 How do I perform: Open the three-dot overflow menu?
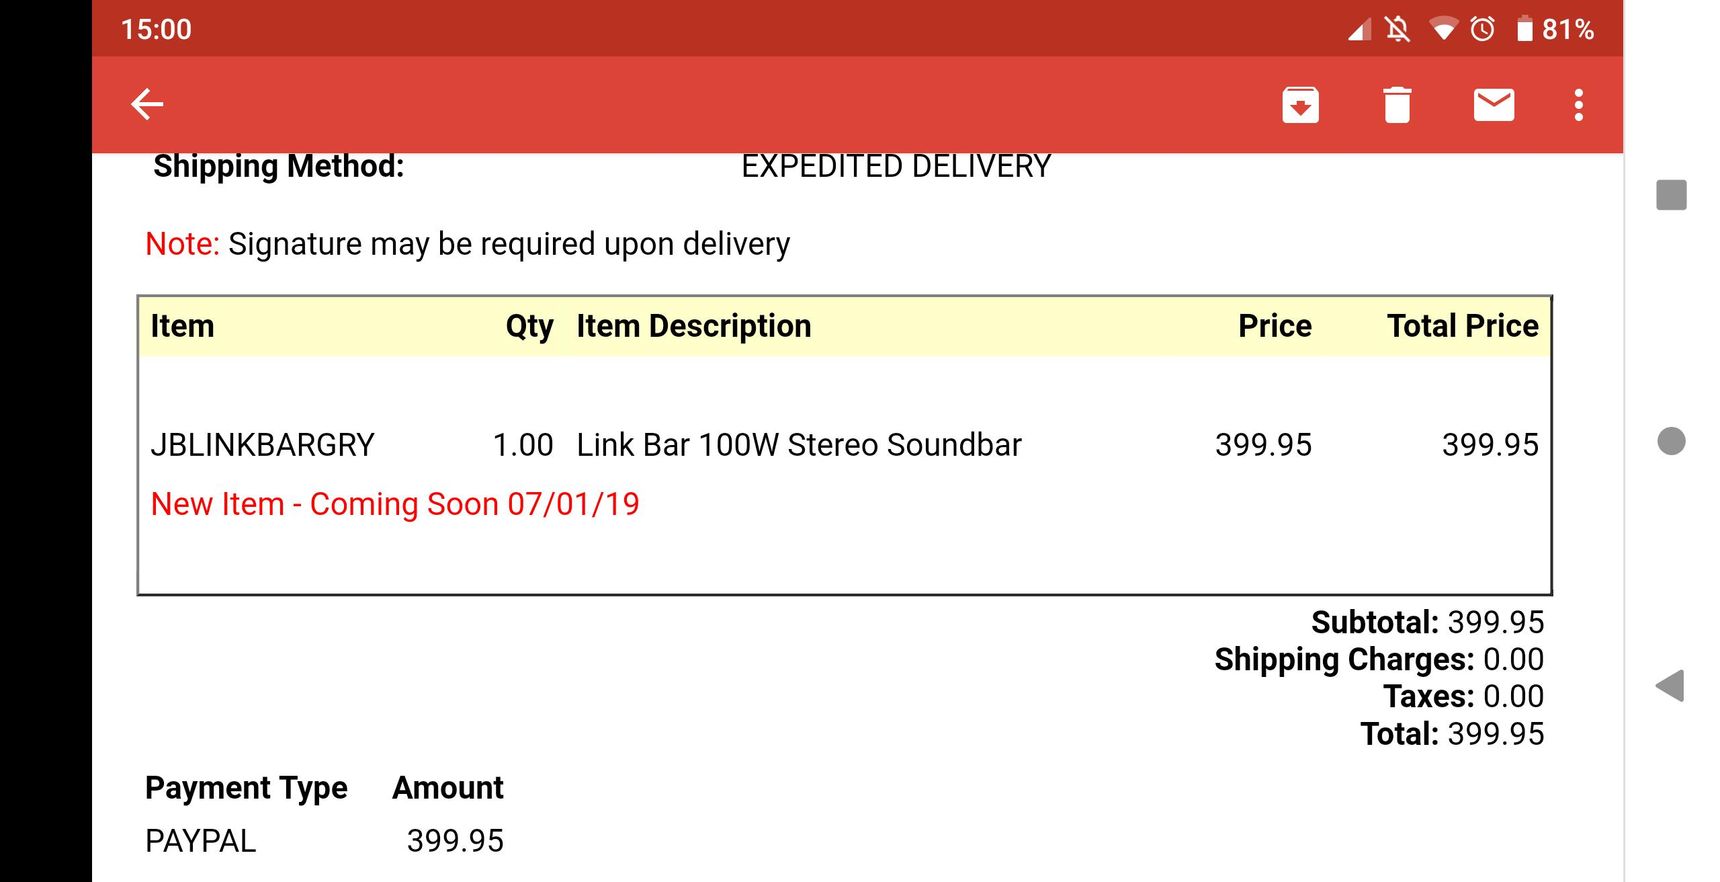1578,105
